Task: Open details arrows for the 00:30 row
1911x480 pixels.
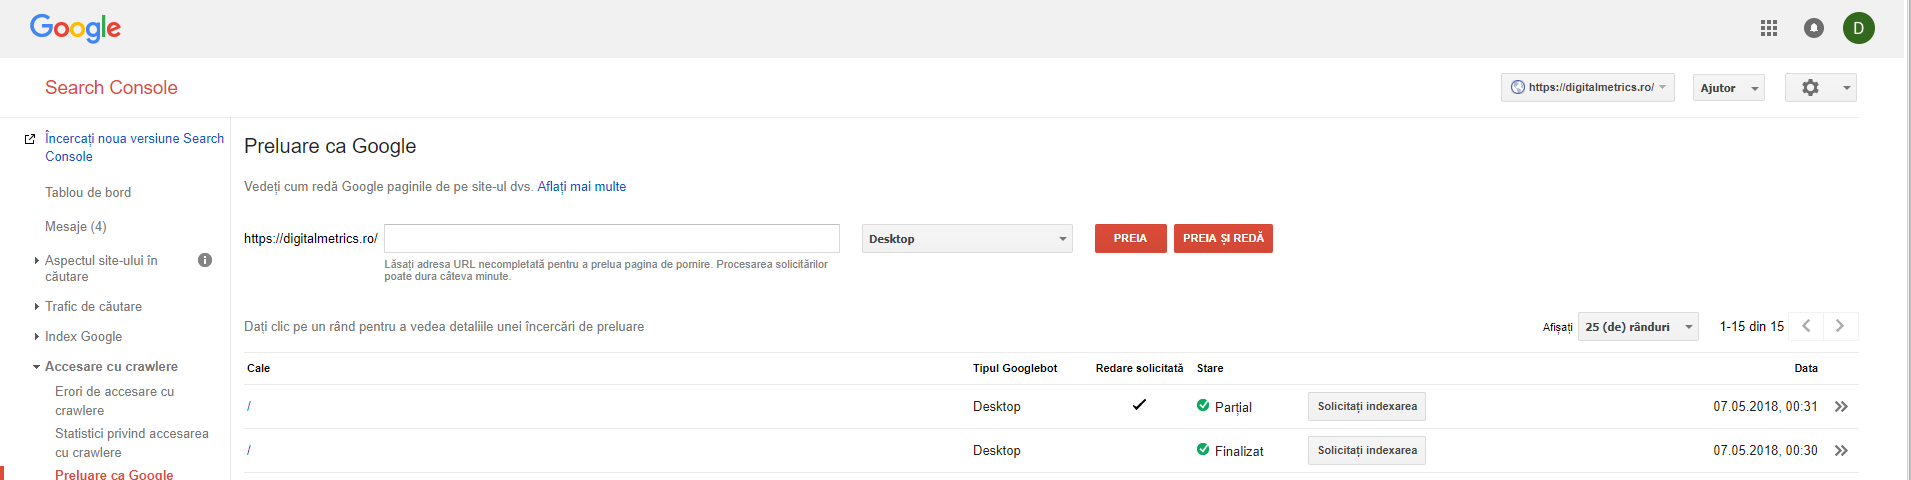Action: pyautogui.click(x=1841, y=451)
